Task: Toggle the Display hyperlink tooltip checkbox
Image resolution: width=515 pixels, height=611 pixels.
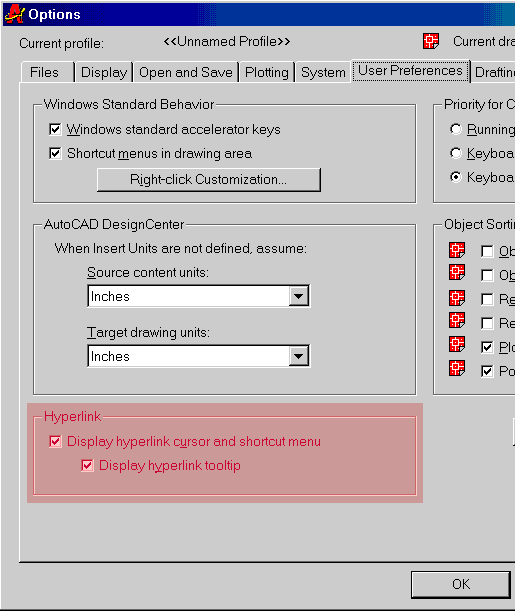Action: (87, 465)
